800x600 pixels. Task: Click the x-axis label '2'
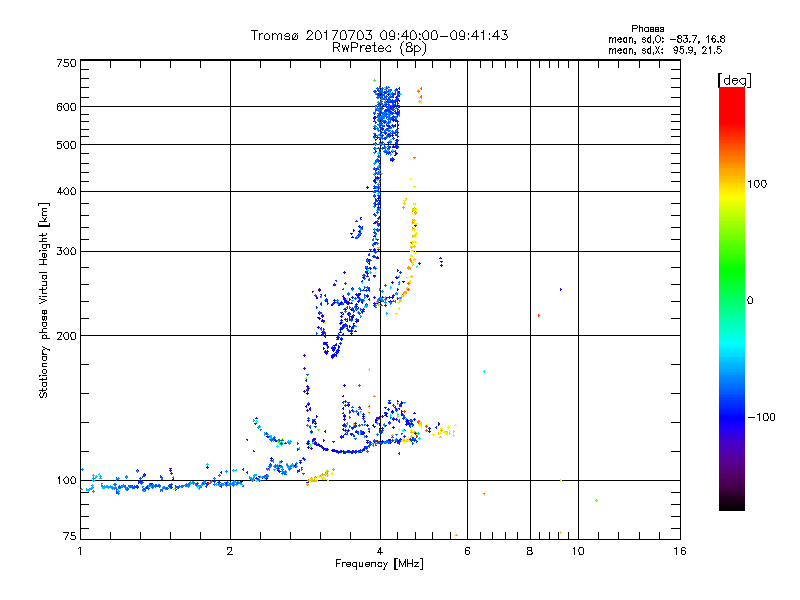pyautogui.click(x=230, y=551)
